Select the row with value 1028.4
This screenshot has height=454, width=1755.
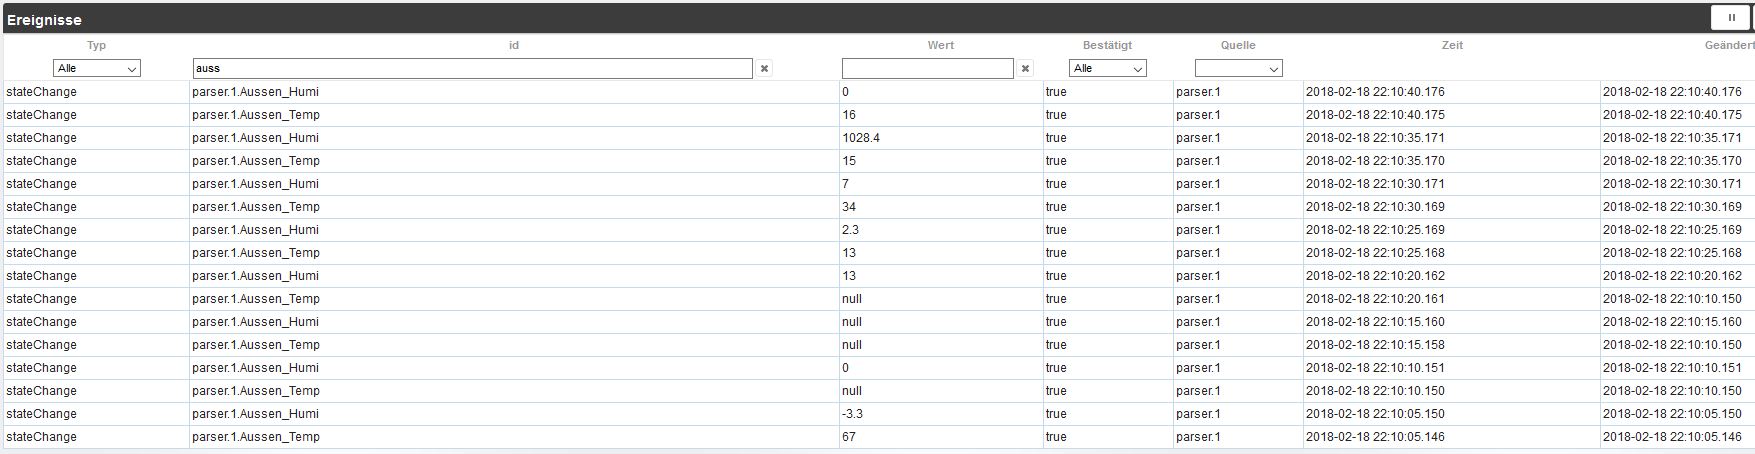(x=860, y=138)
